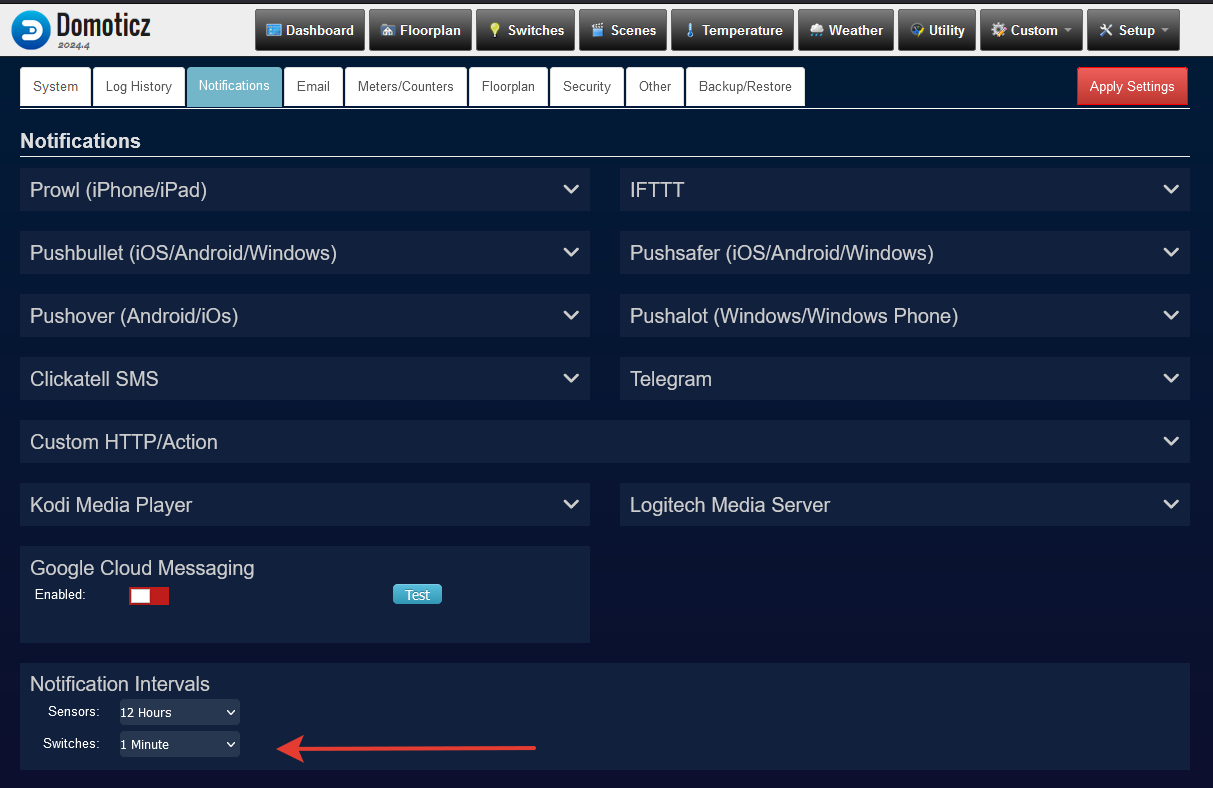Open the Backup/Restore tab
This screenshot has width=1213, height=788.
[745, 86]
